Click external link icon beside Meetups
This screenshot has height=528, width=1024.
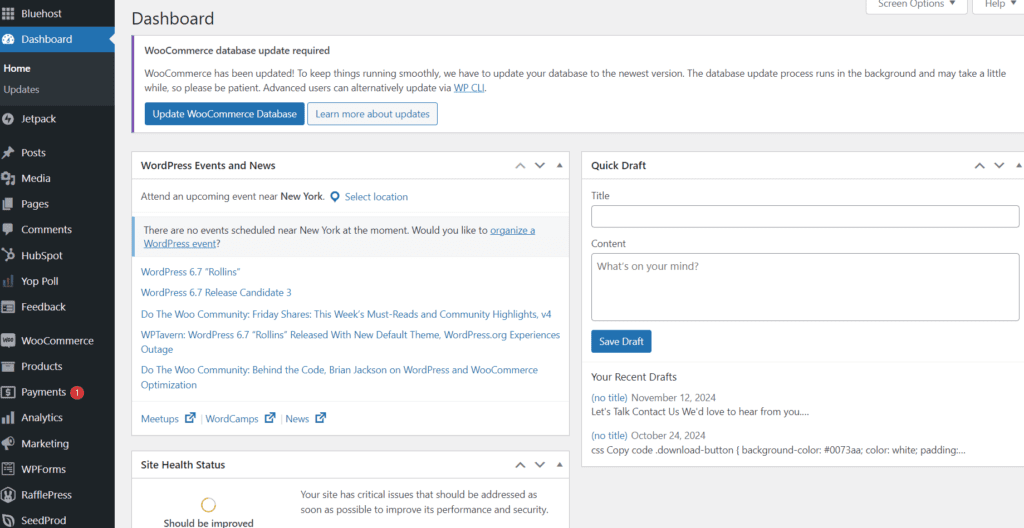click(x=190, y=418)
